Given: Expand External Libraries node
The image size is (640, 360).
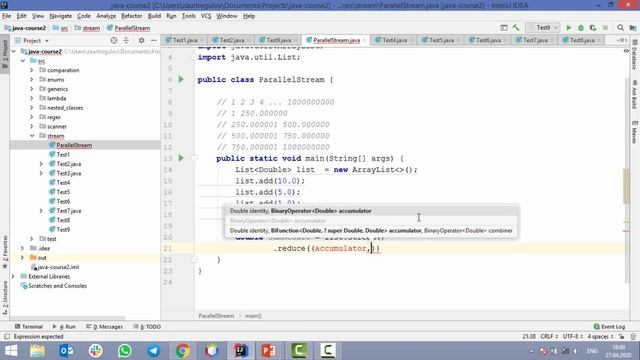Looking at the screenshot, I should 13,277.
